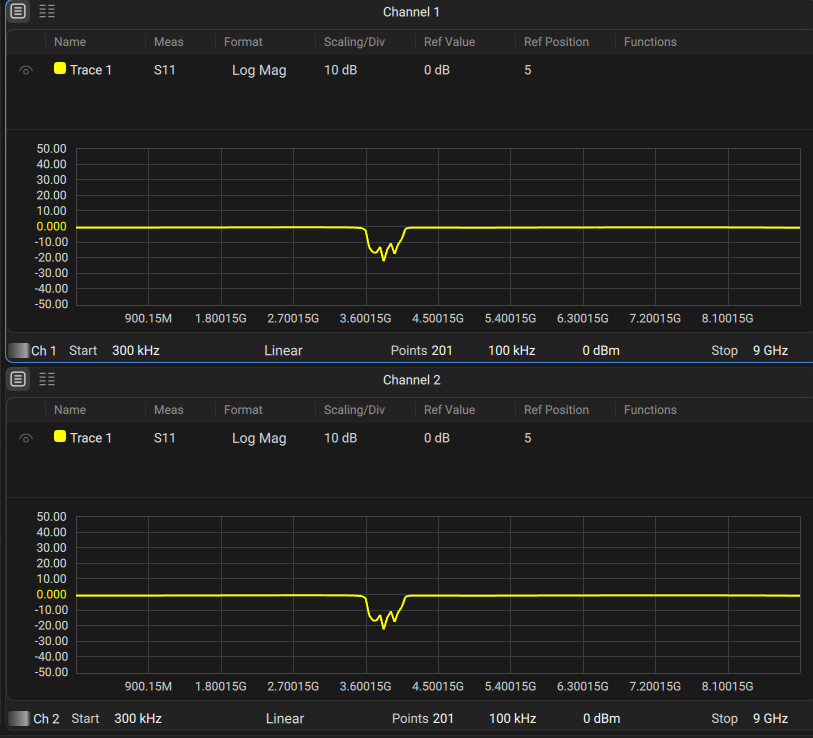Click the Points 201 setting in Channel 2
This screenshot has width=813, height=738.
pyautogui.click(x=424, y=718)
